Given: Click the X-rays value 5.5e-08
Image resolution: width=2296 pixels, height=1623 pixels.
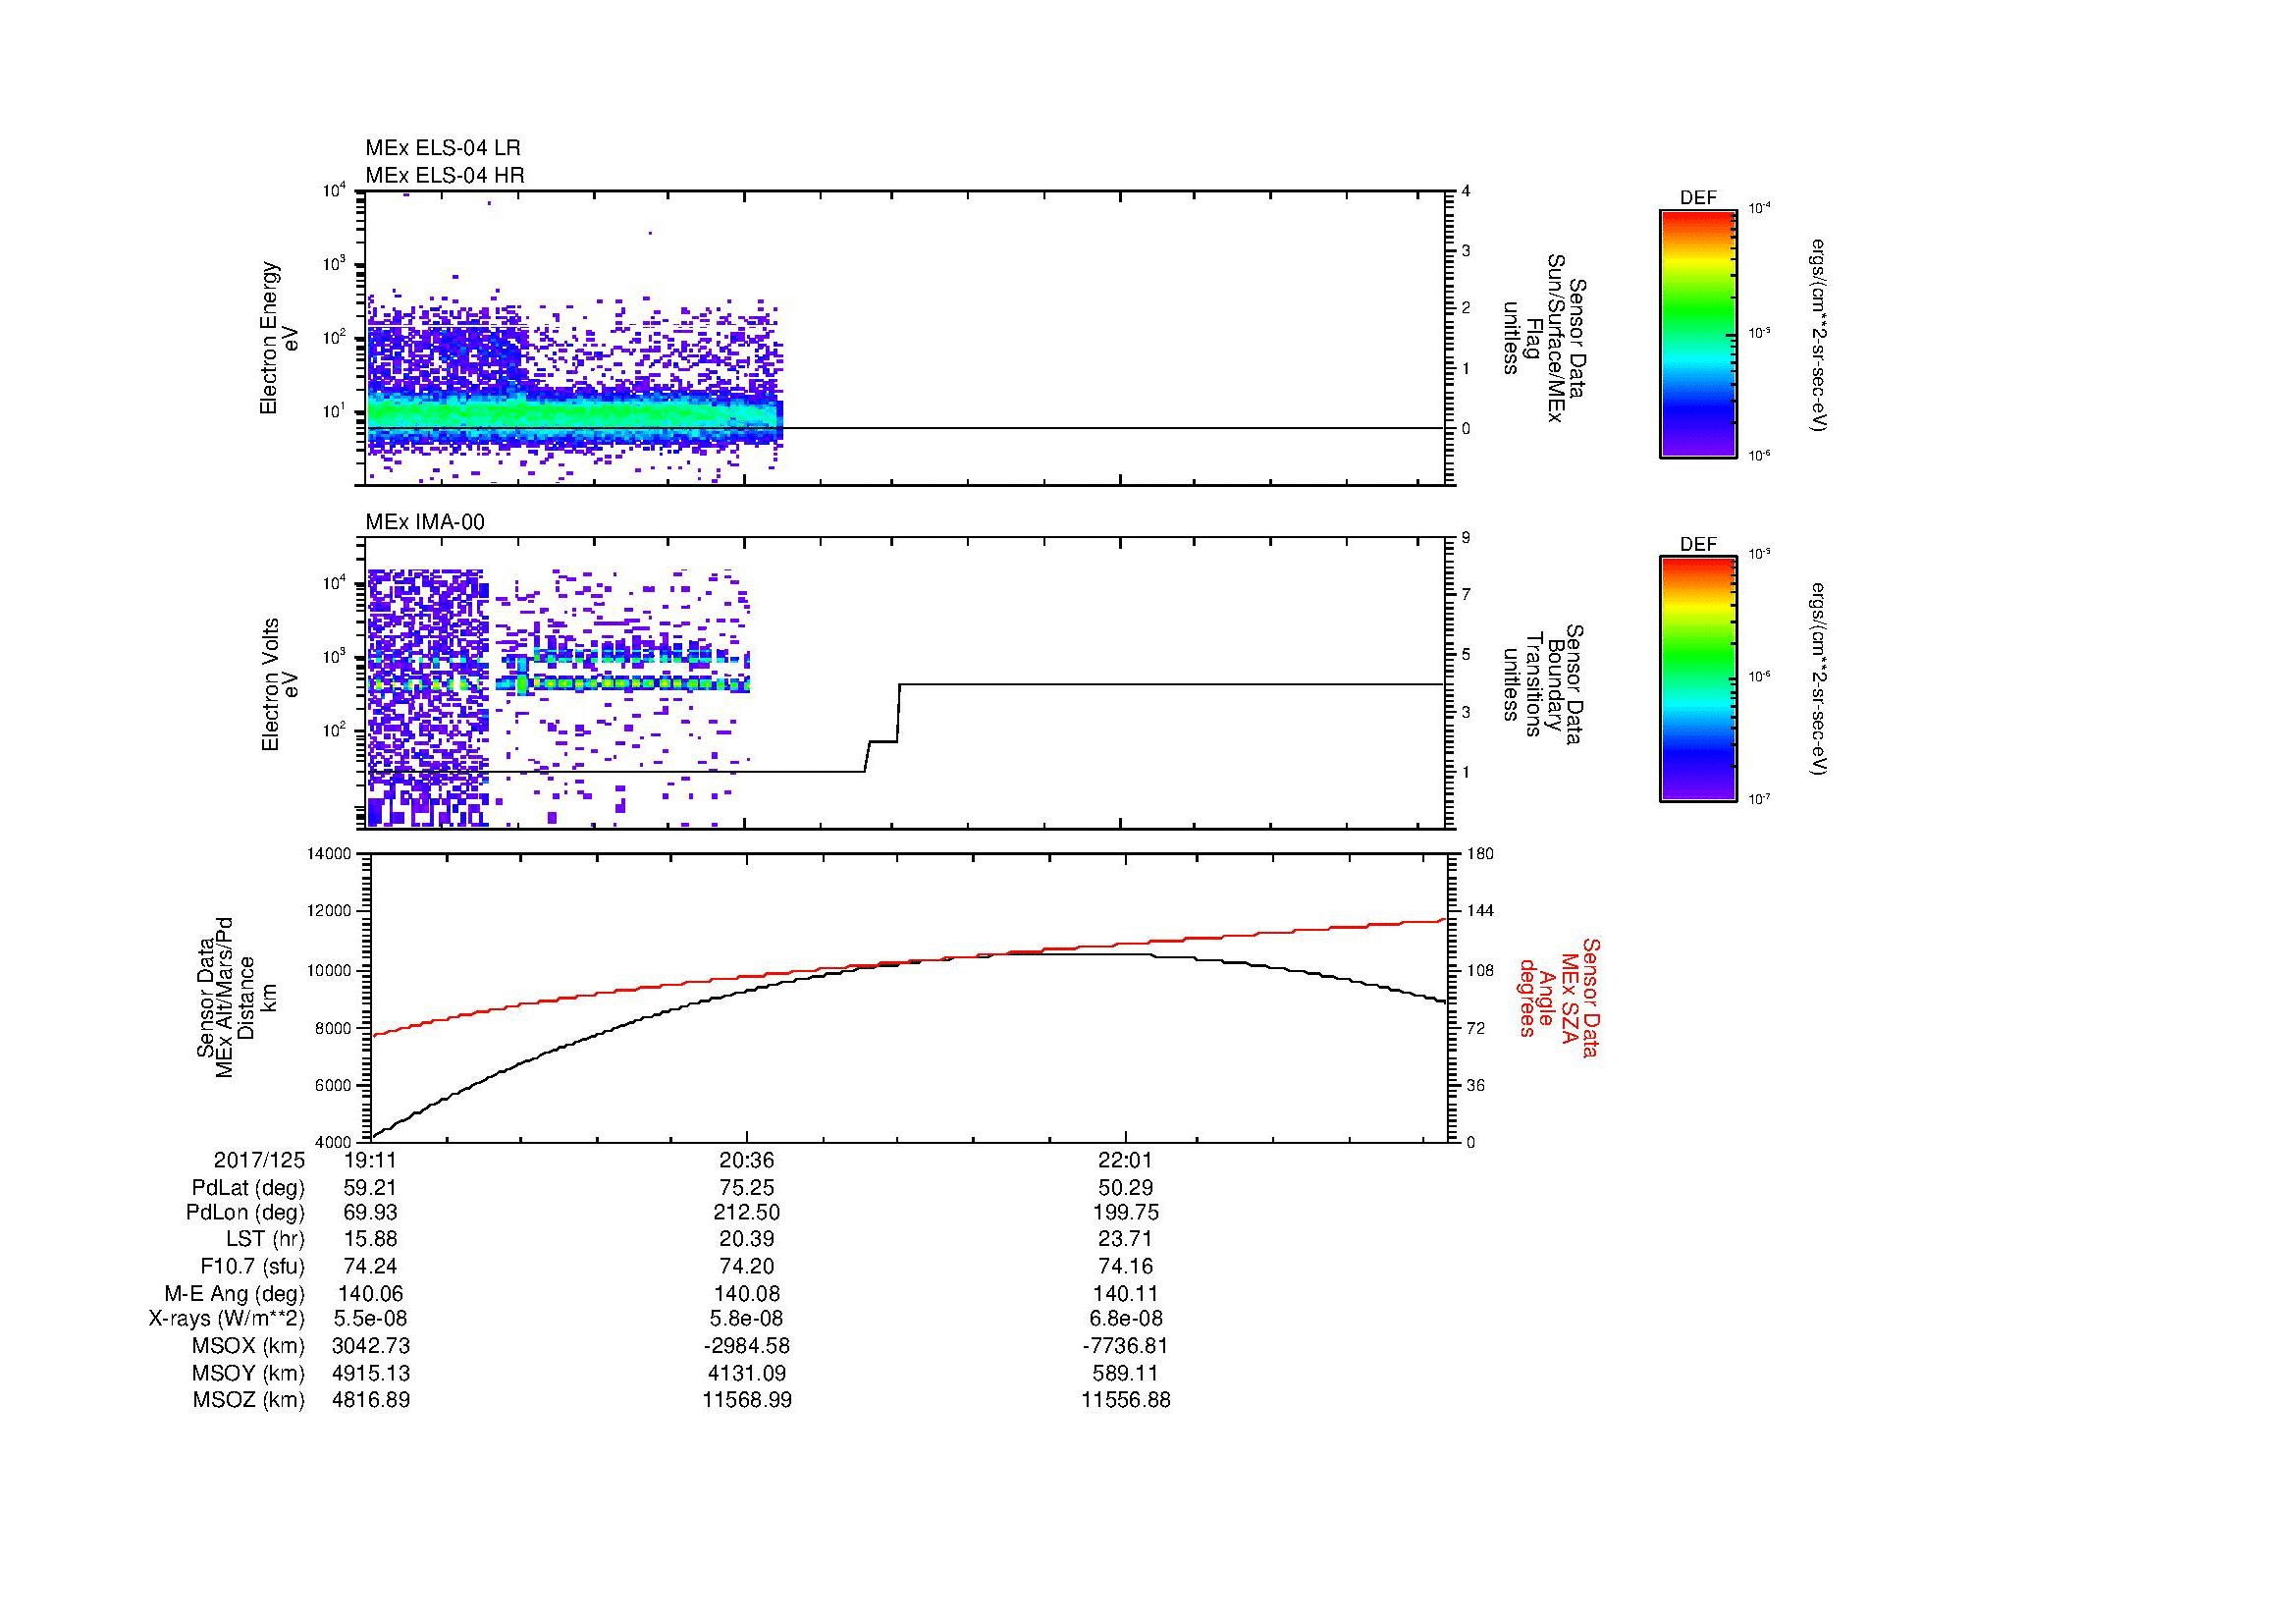Looking at the screenshot, I should click(x=371, y=1319).
